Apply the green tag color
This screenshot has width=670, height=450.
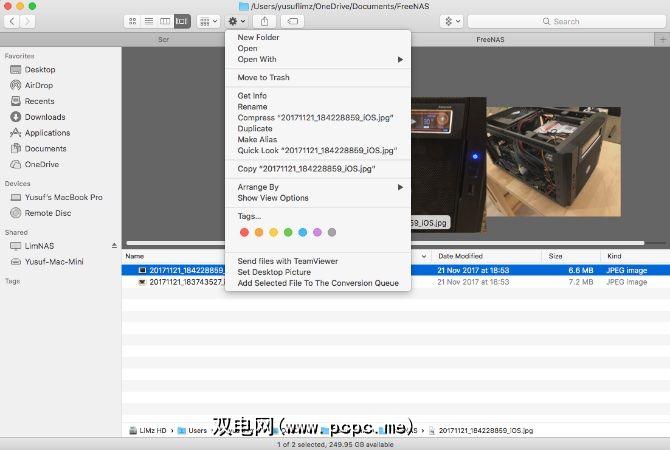(288, 232)
